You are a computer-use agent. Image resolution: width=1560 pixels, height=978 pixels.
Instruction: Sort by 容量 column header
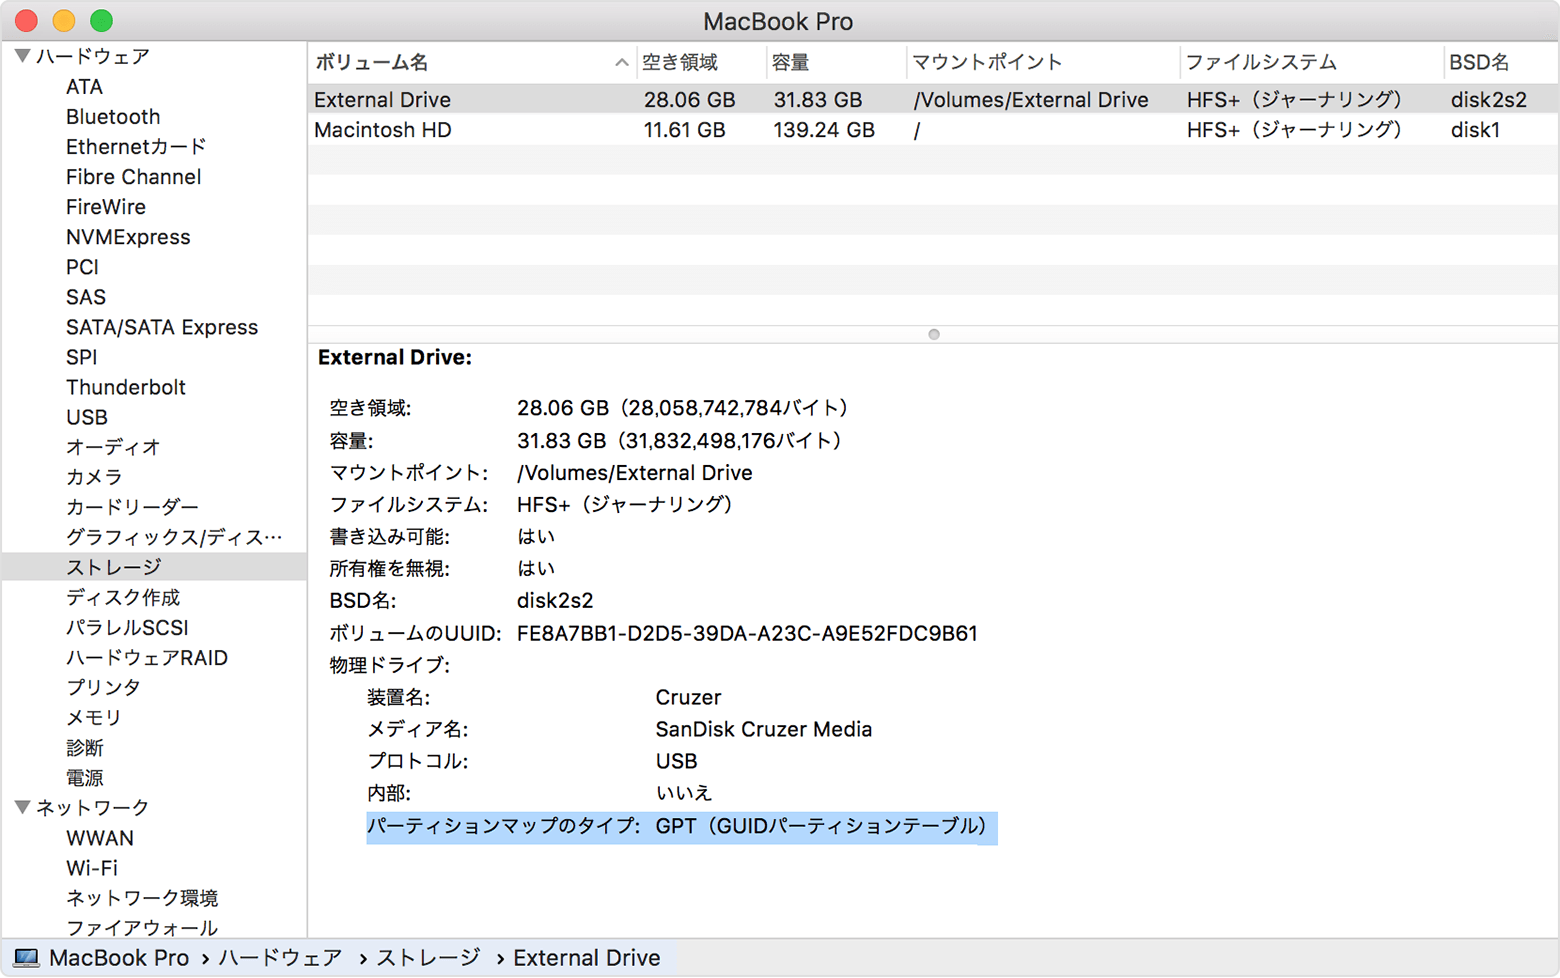(790, 62)
